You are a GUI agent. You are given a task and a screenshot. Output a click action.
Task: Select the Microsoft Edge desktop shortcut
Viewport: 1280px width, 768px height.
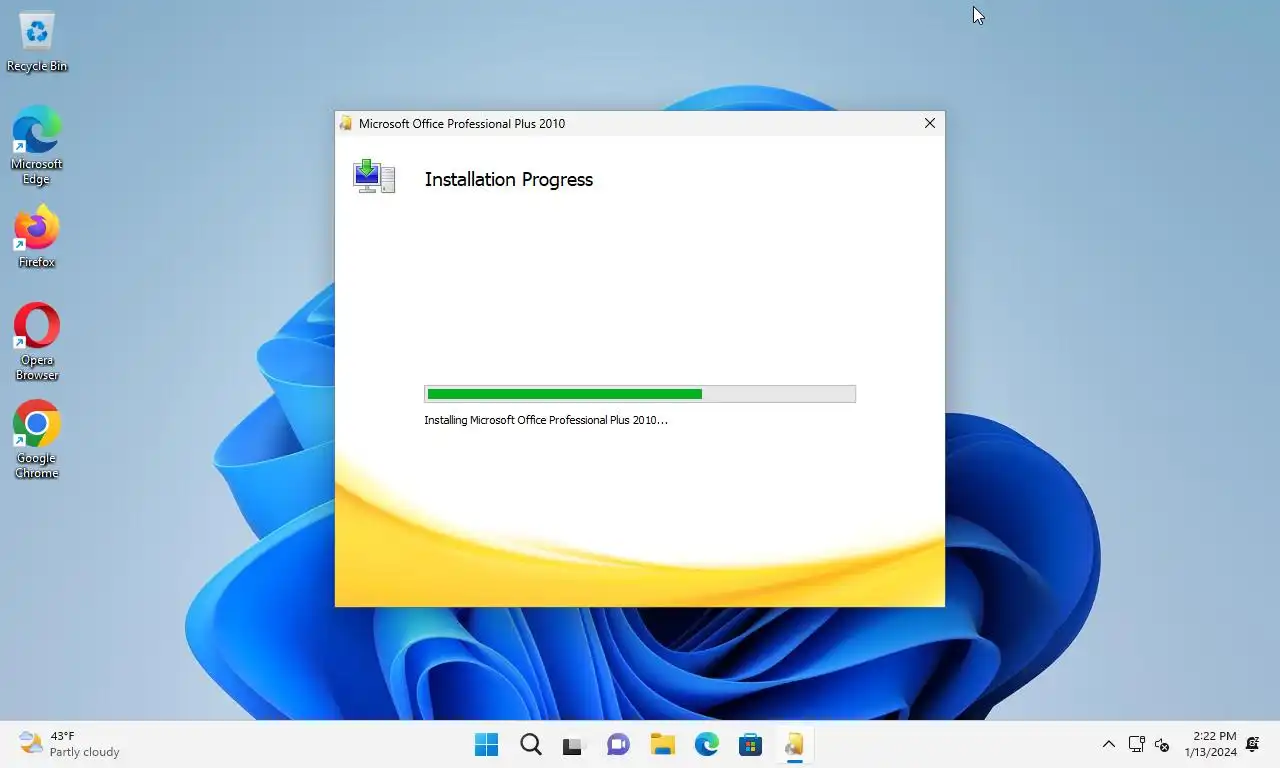tap(37, 145)
